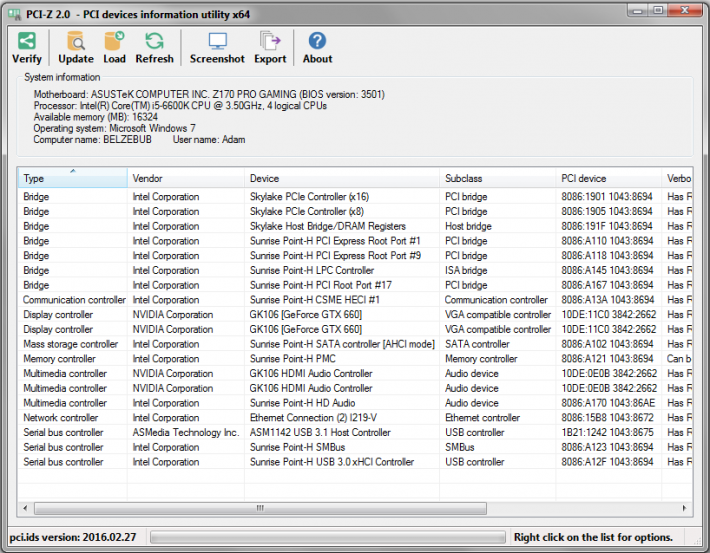
Task: Click the Verbose column header
Action: pos(677,178)
